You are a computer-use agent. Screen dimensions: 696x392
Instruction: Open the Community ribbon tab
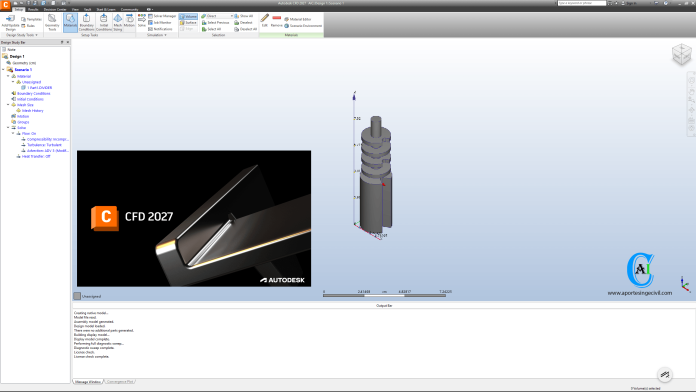[x=130, y=9]
